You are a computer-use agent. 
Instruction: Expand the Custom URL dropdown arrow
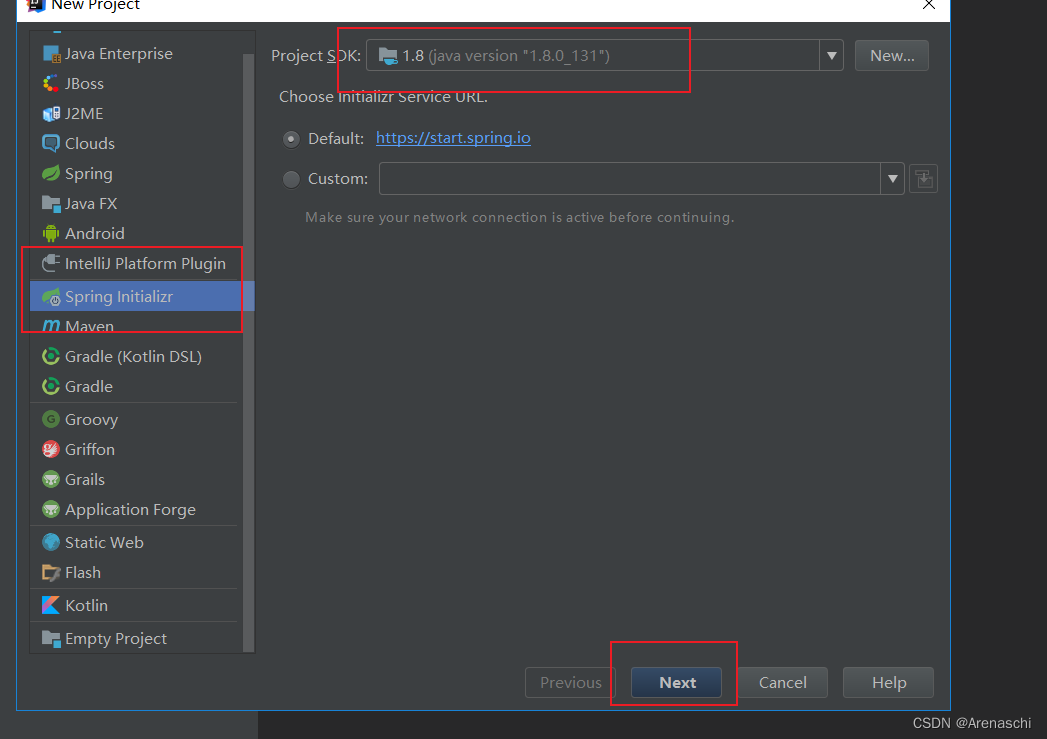click(892, 179)
